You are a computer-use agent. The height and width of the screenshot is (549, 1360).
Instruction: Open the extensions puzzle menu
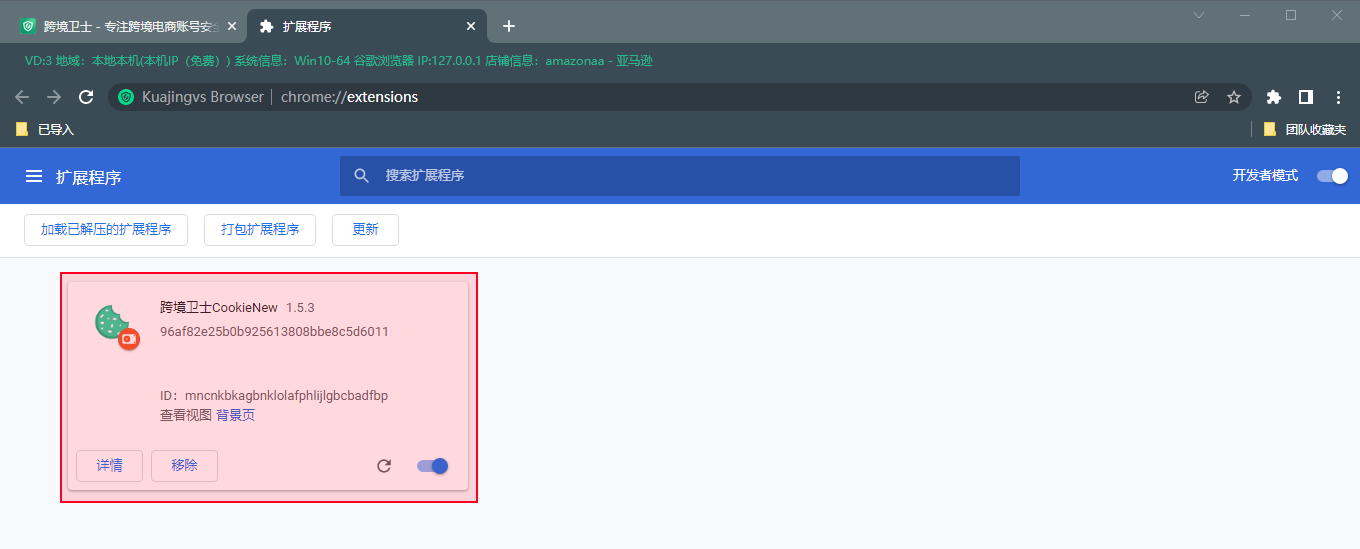(x=1273, y=97)
